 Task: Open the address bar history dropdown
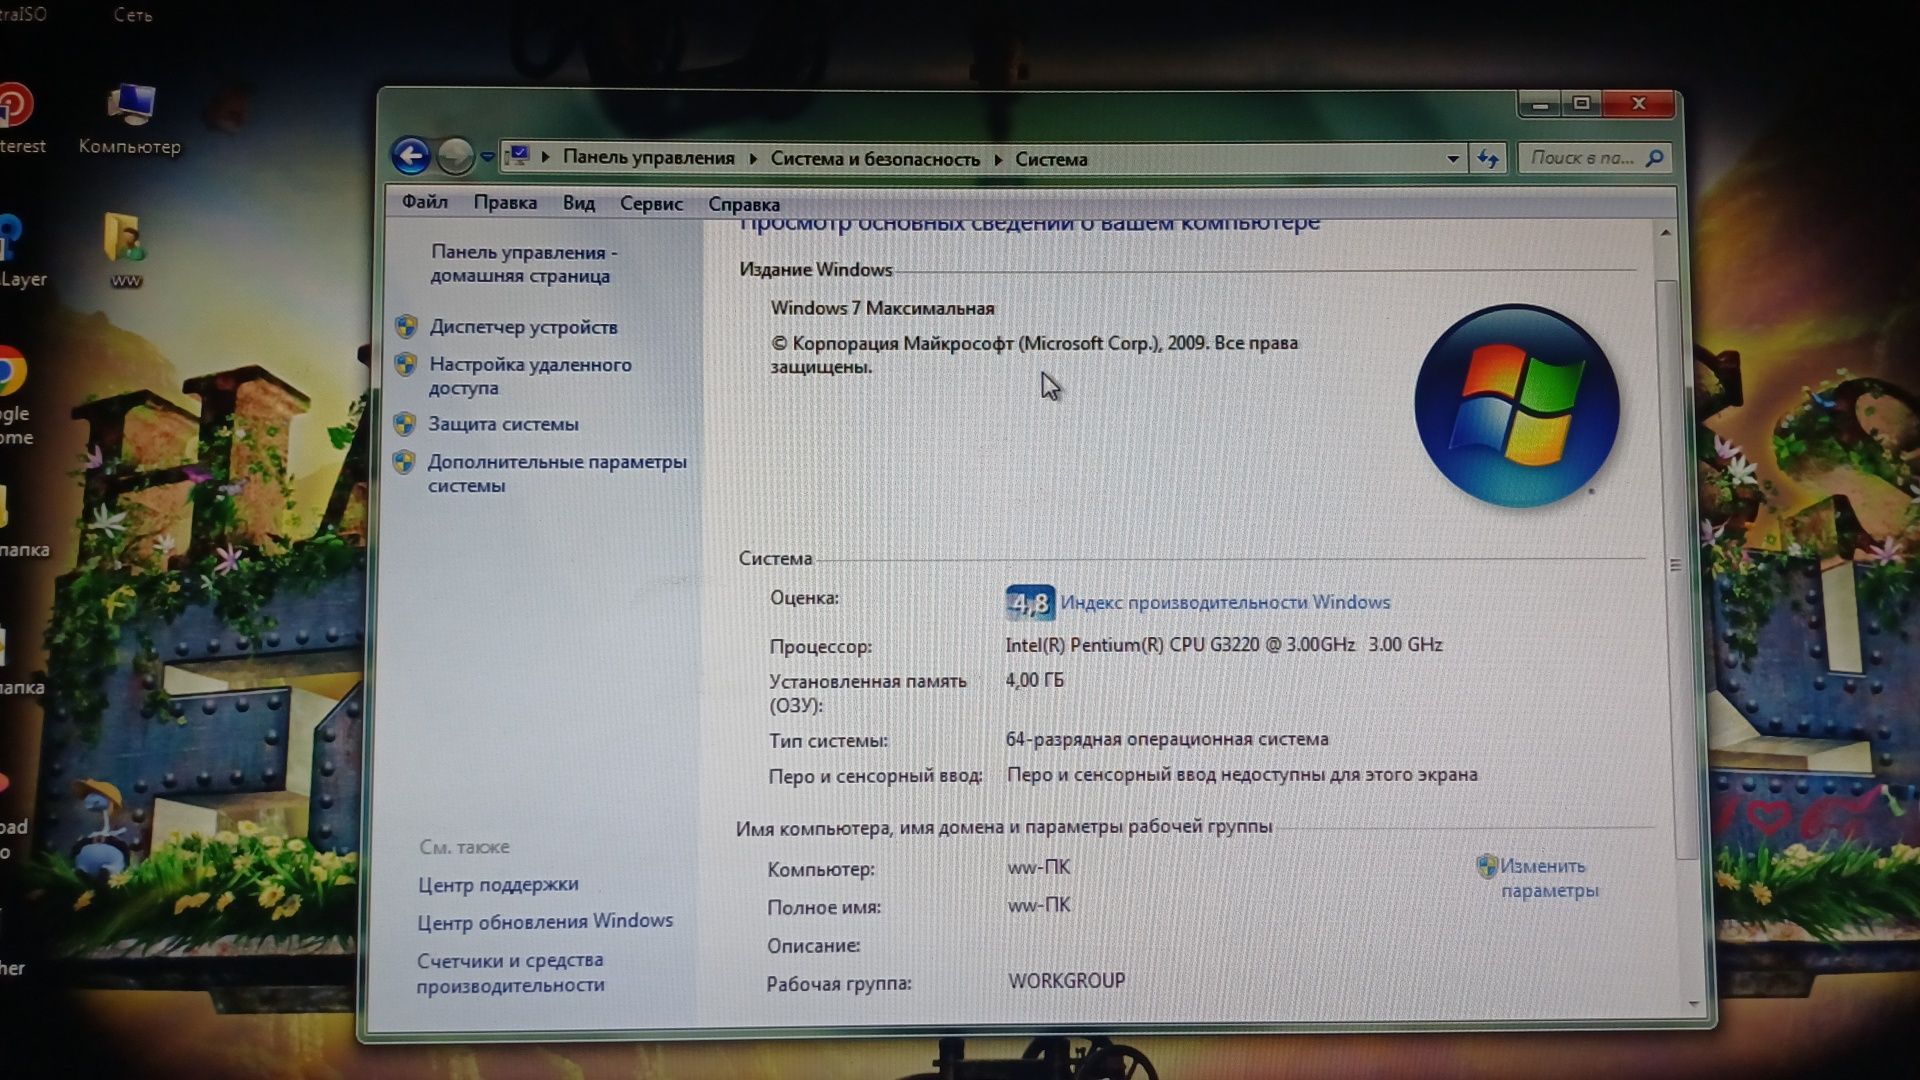coord(1452,158)
